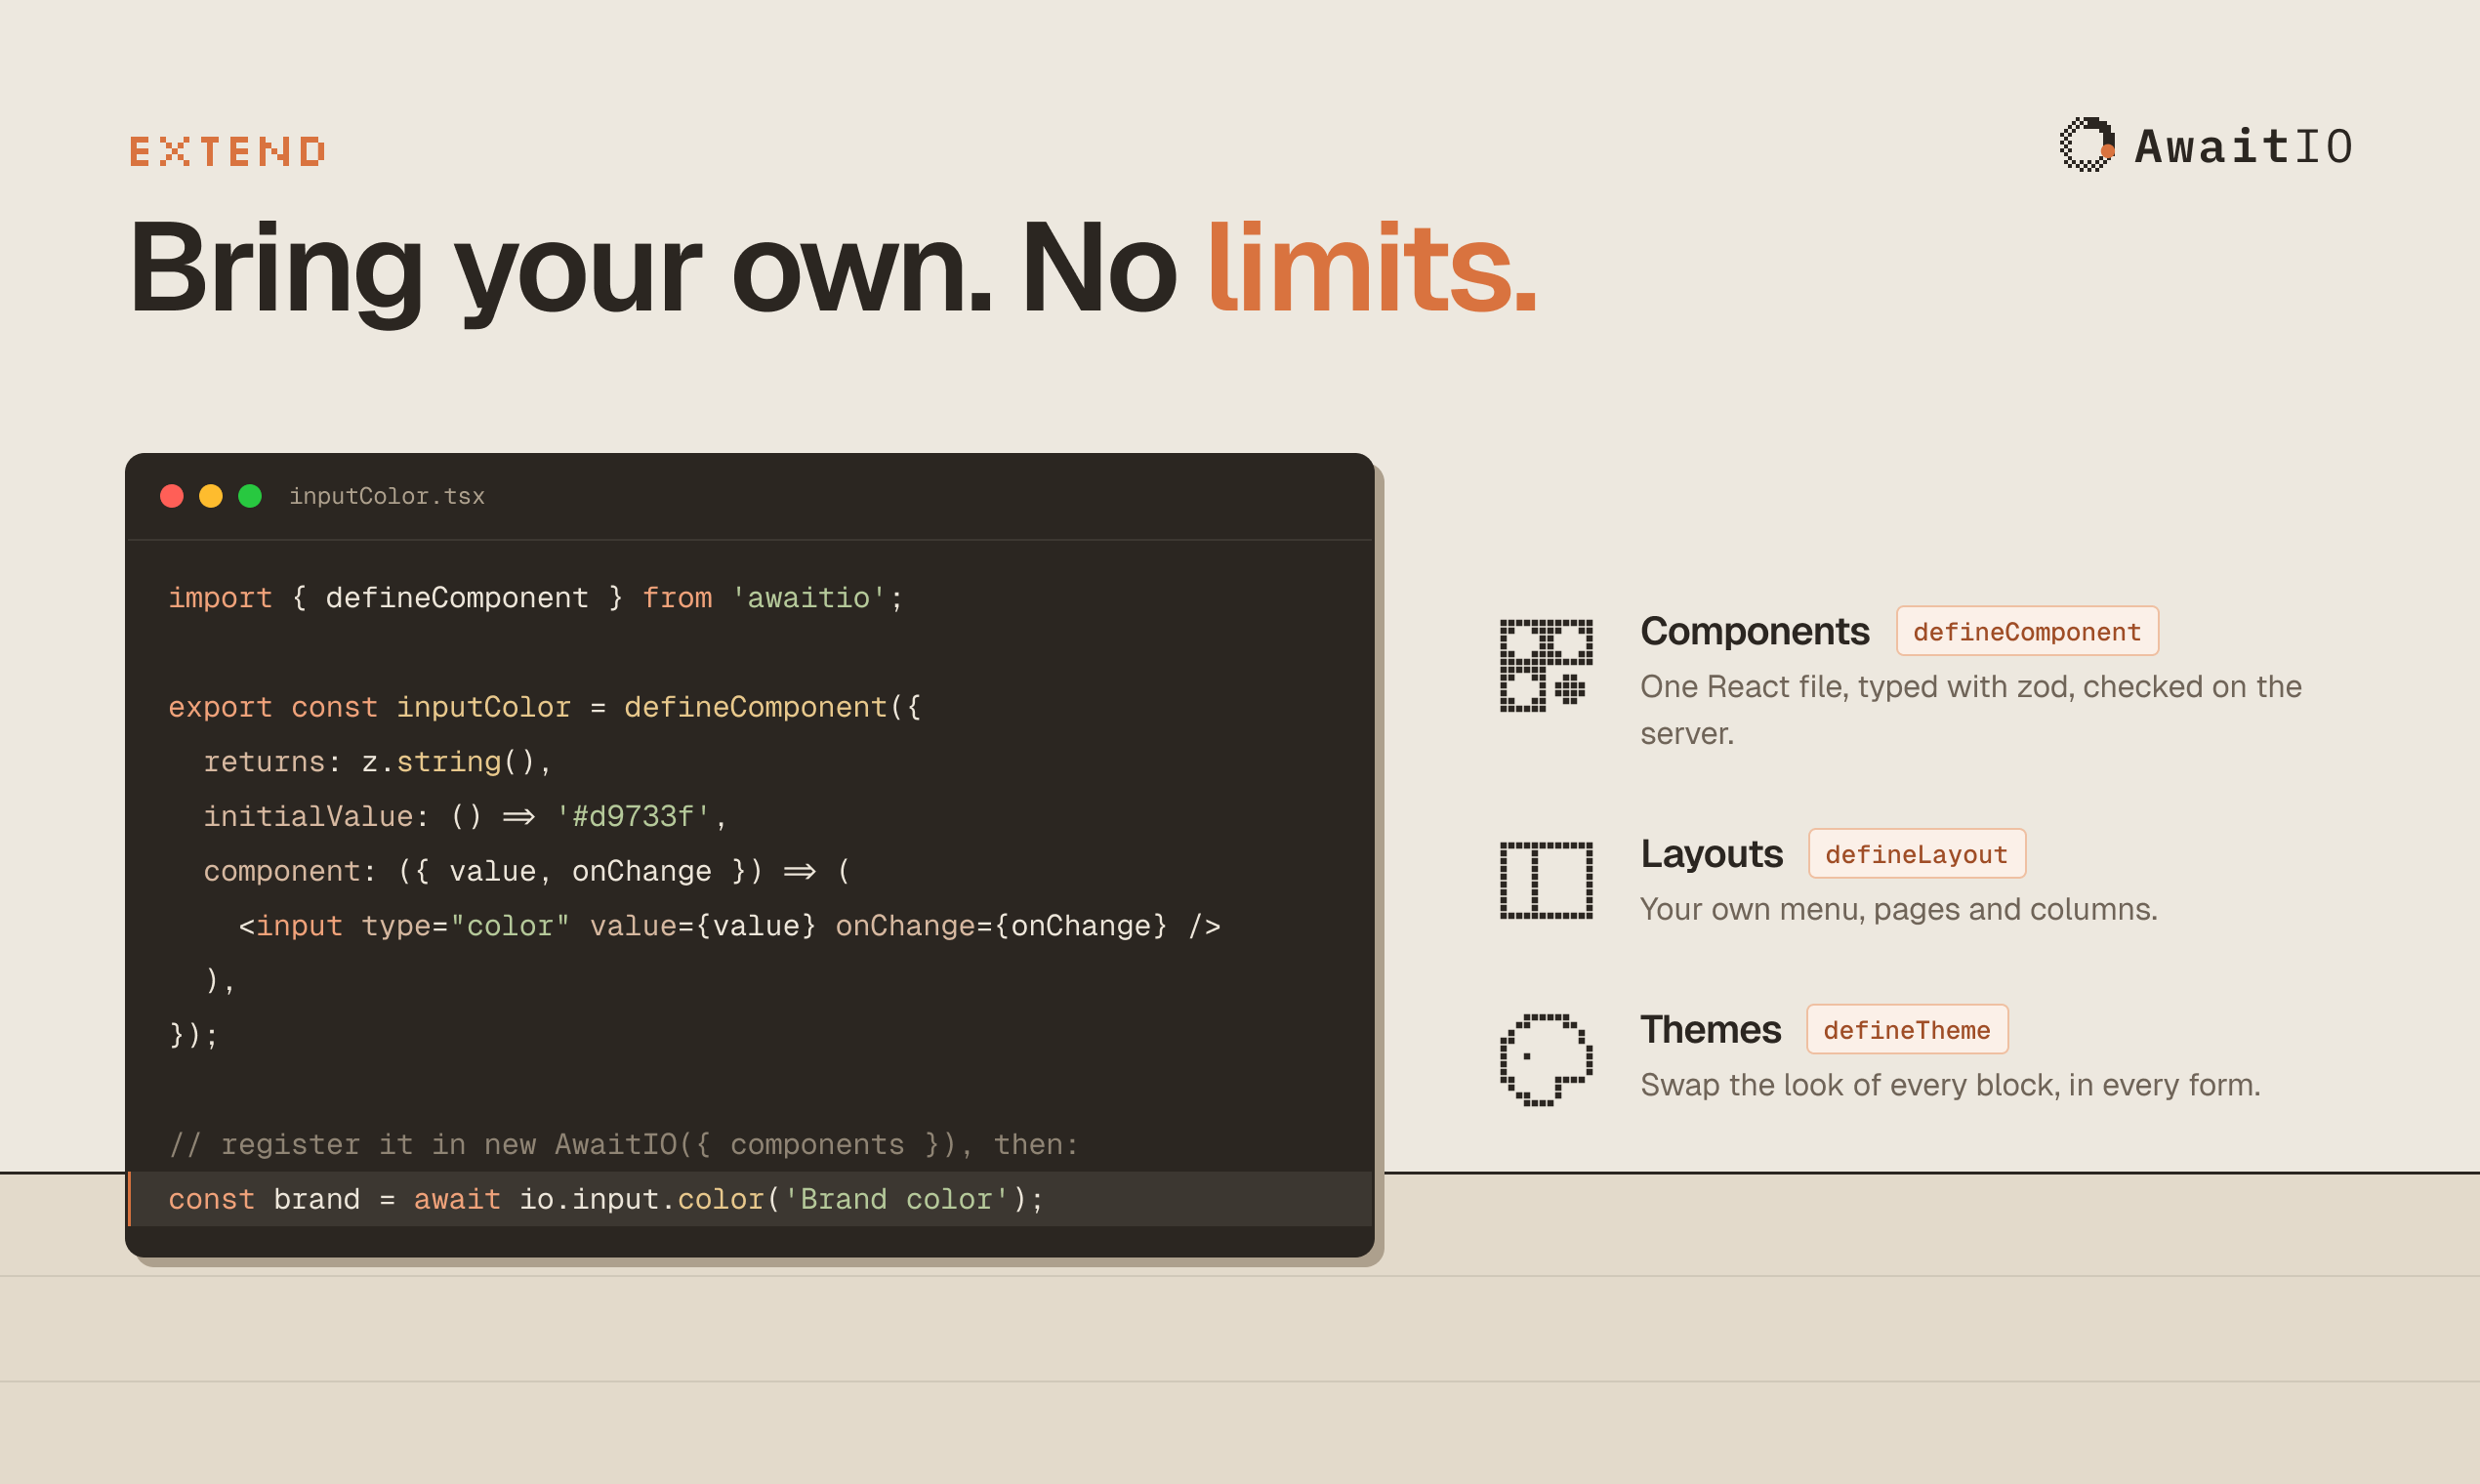Click the defineLayout code badge
Viewport: 2480px width, 1484px height.
pos(1917,854)
